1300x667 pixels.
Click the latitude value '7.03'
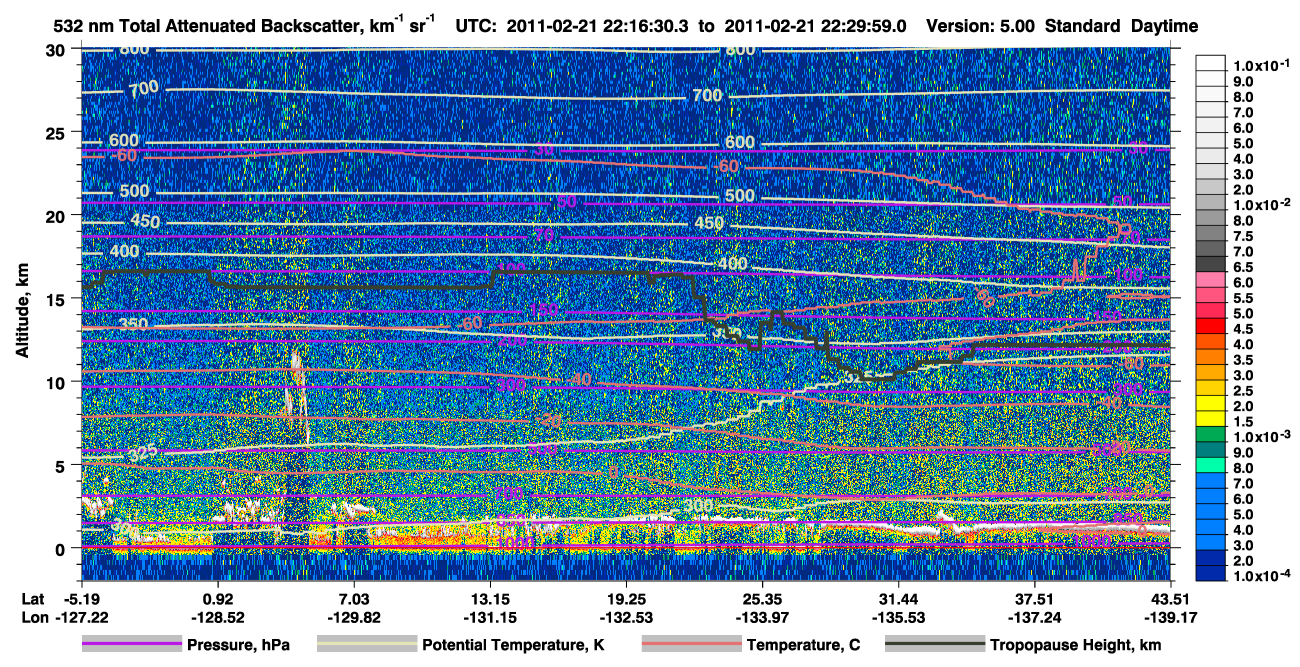point(354,599)
